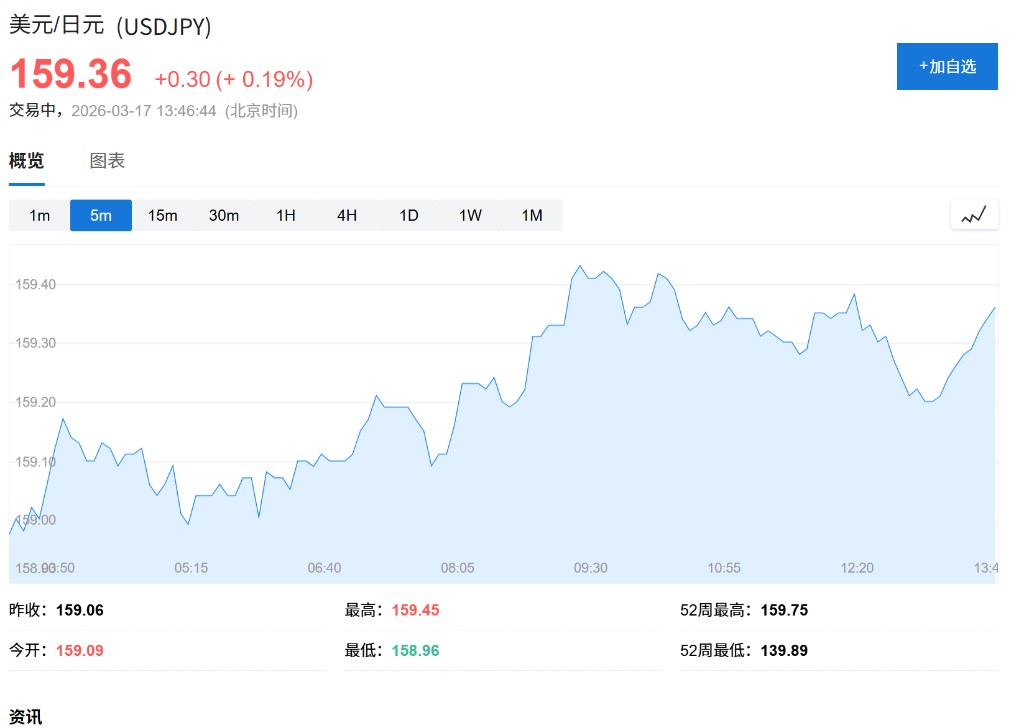Click the 52周最高 value 159.75

tap(784, 610)
